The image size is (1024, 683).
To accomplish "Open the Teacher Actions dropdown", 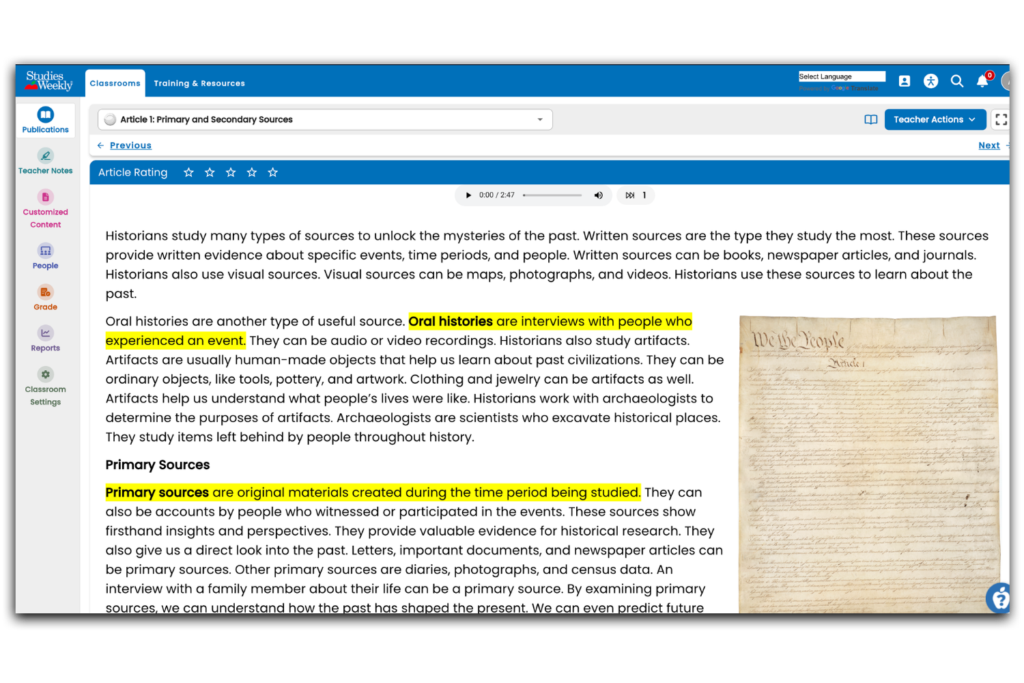I will click(x=935, y=119).
